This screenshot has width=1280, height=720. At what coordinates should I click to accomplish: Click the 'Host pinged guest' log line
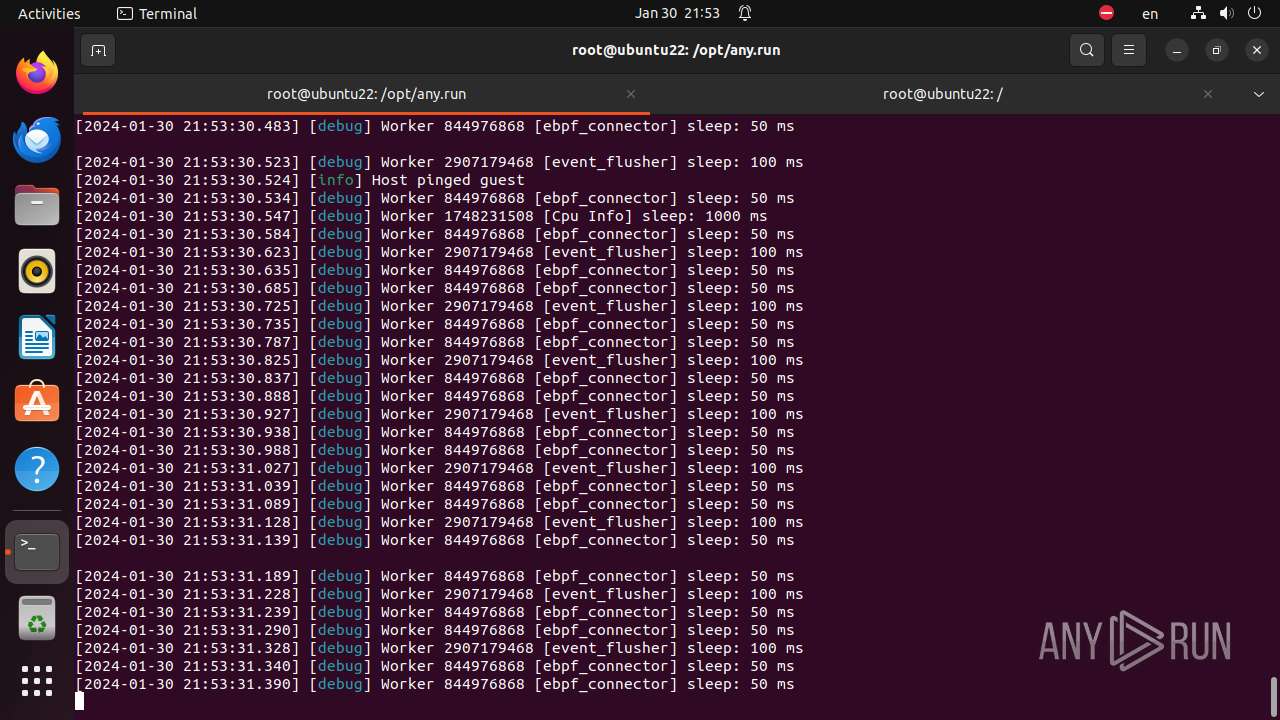(x=300, y=180)
